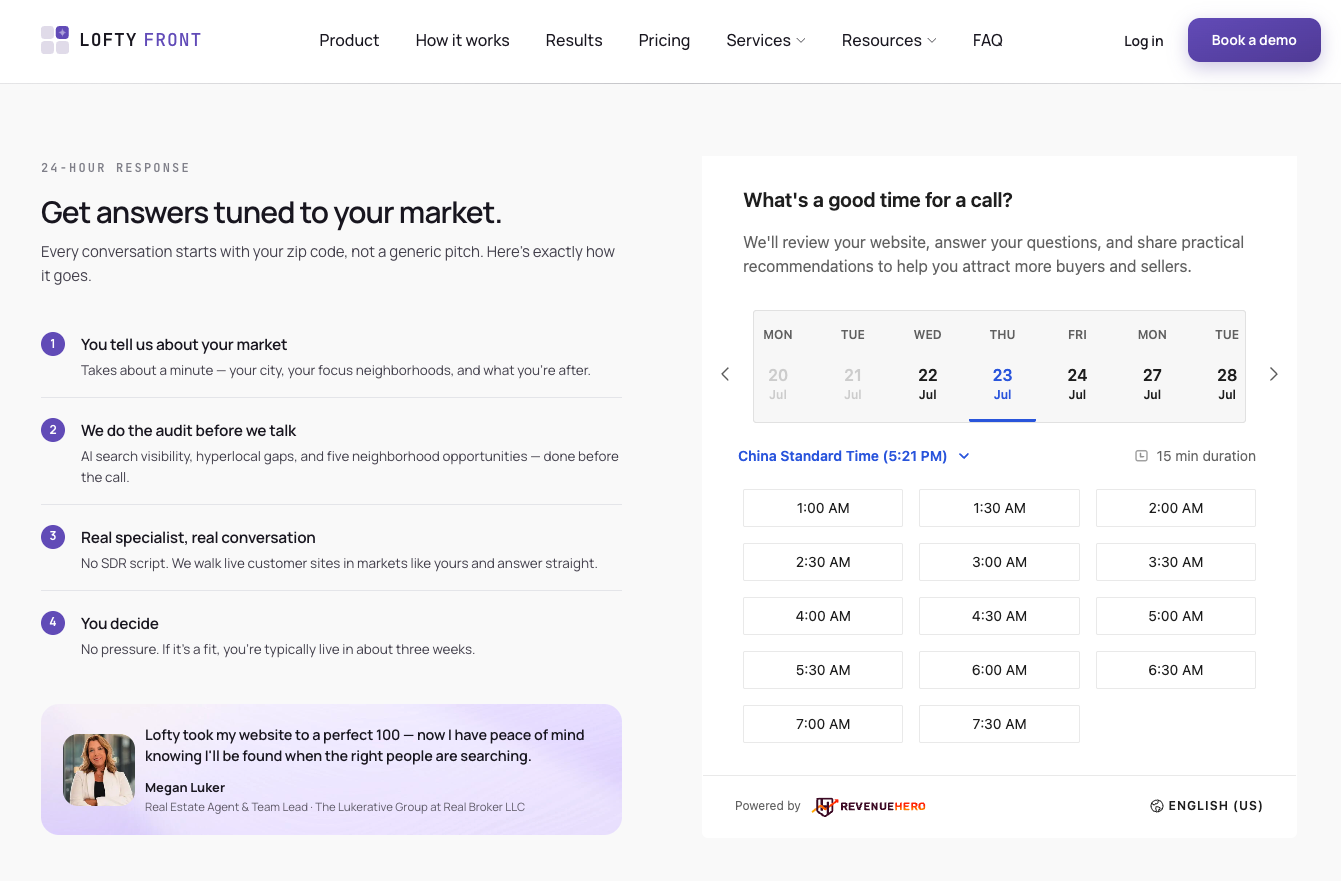Open the Pricing menu item
1341x881 pixels.
[x=664, y=40]
